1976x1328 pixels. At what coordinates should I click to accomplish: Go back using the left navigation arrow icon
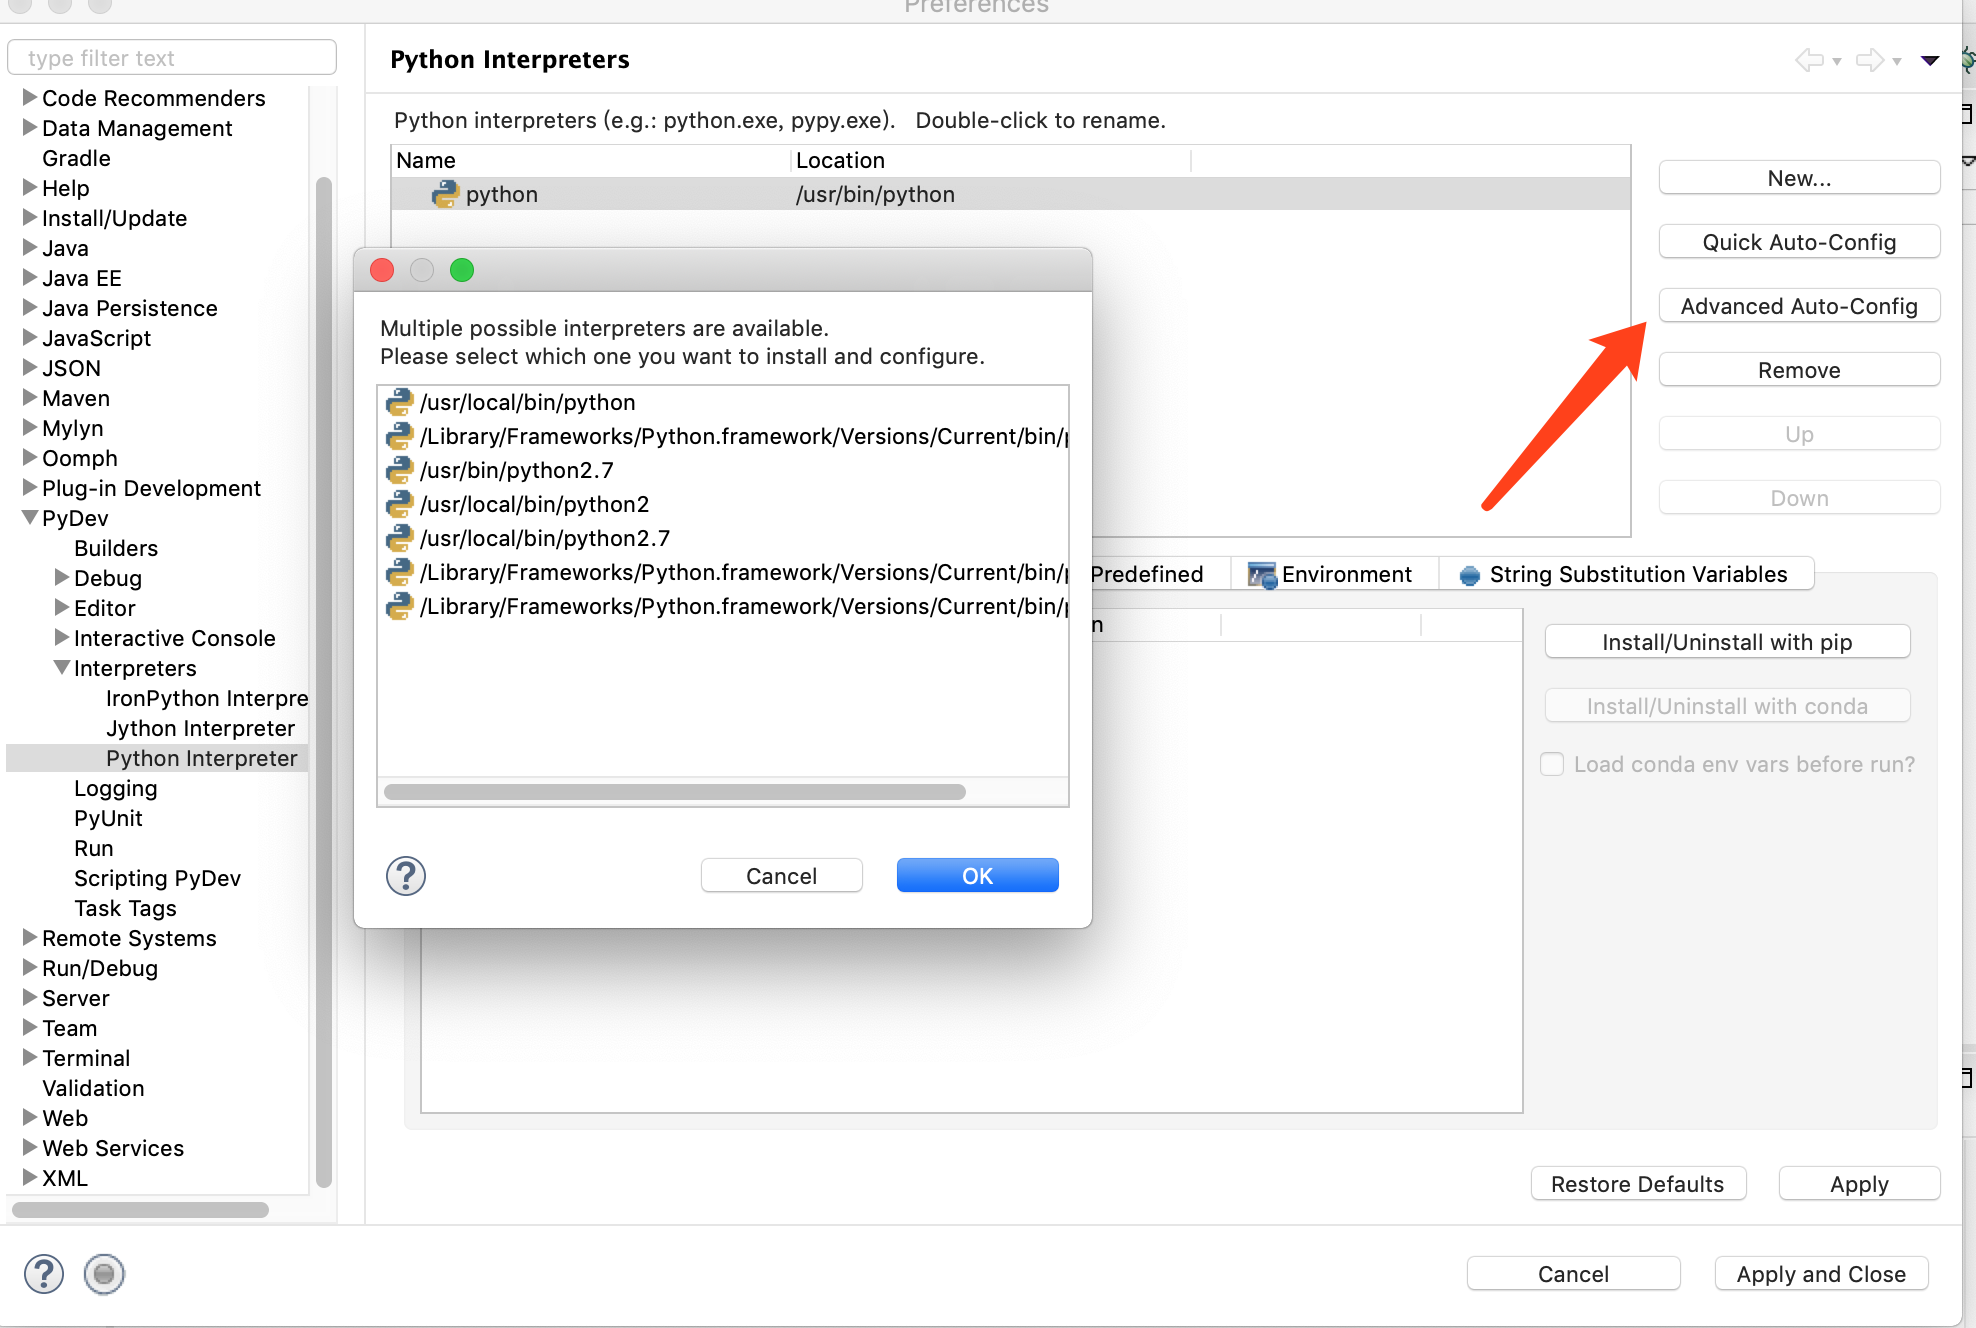point(1809,60)
